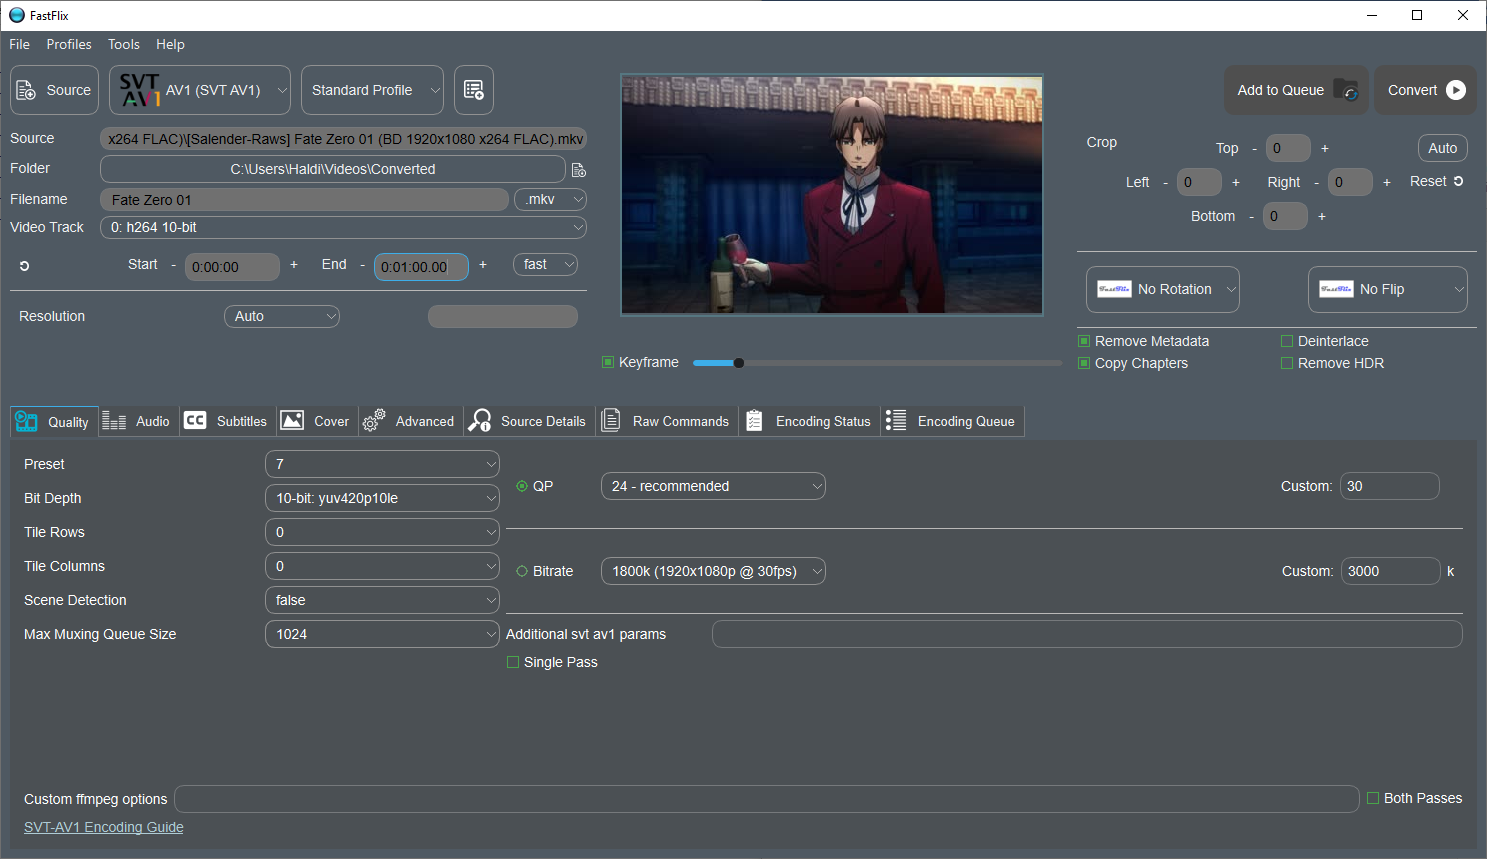
Task: Click the Custom QP value field
Action: pos(1390,486)
